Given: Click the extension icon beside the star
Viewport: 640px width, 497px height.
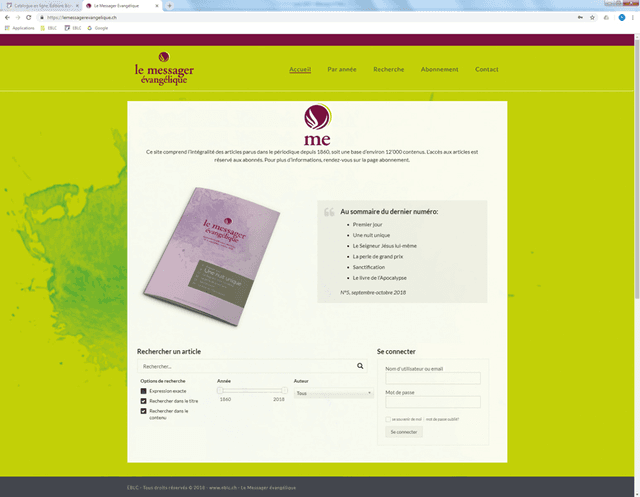Looking at the screenshot, I should click(x=606, y=18).
